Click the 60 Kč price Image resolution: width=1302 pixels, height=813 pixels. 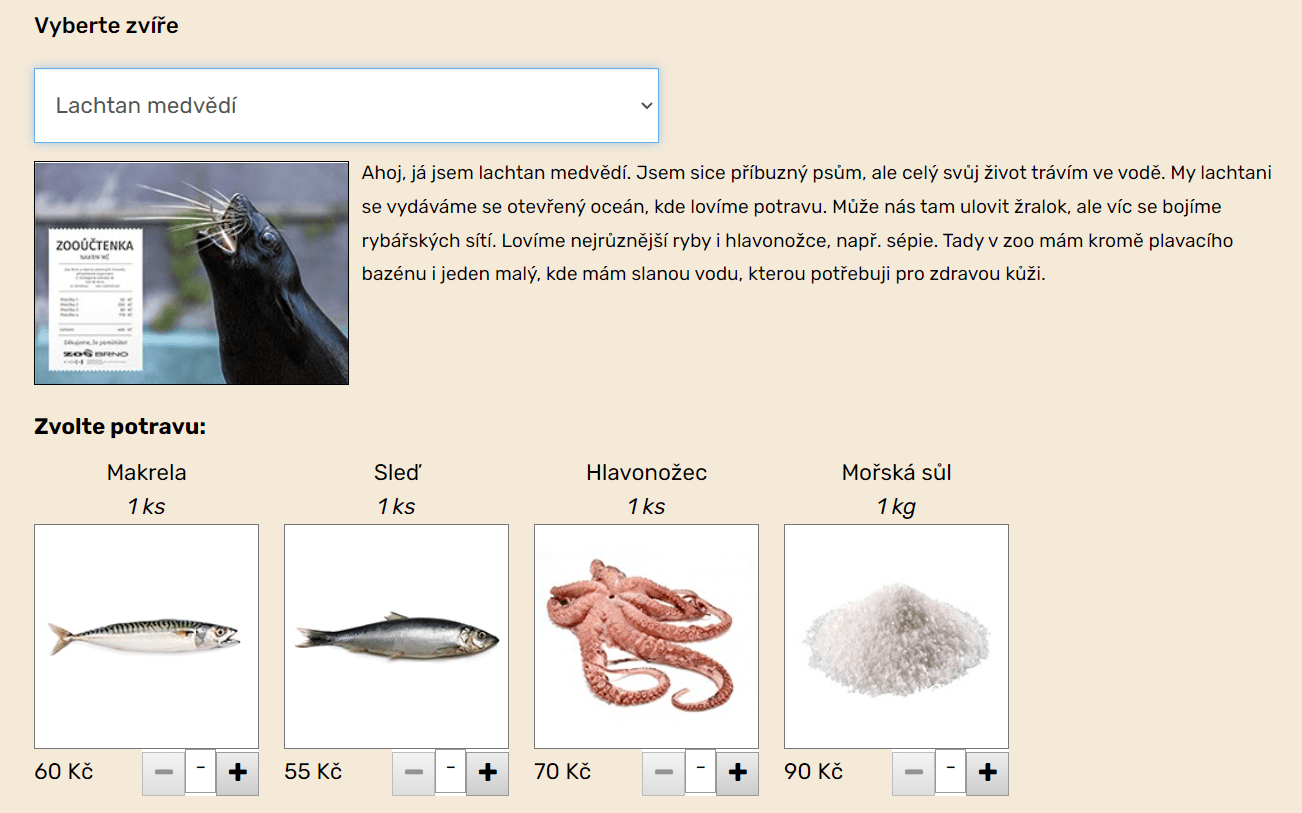[64, 772]
